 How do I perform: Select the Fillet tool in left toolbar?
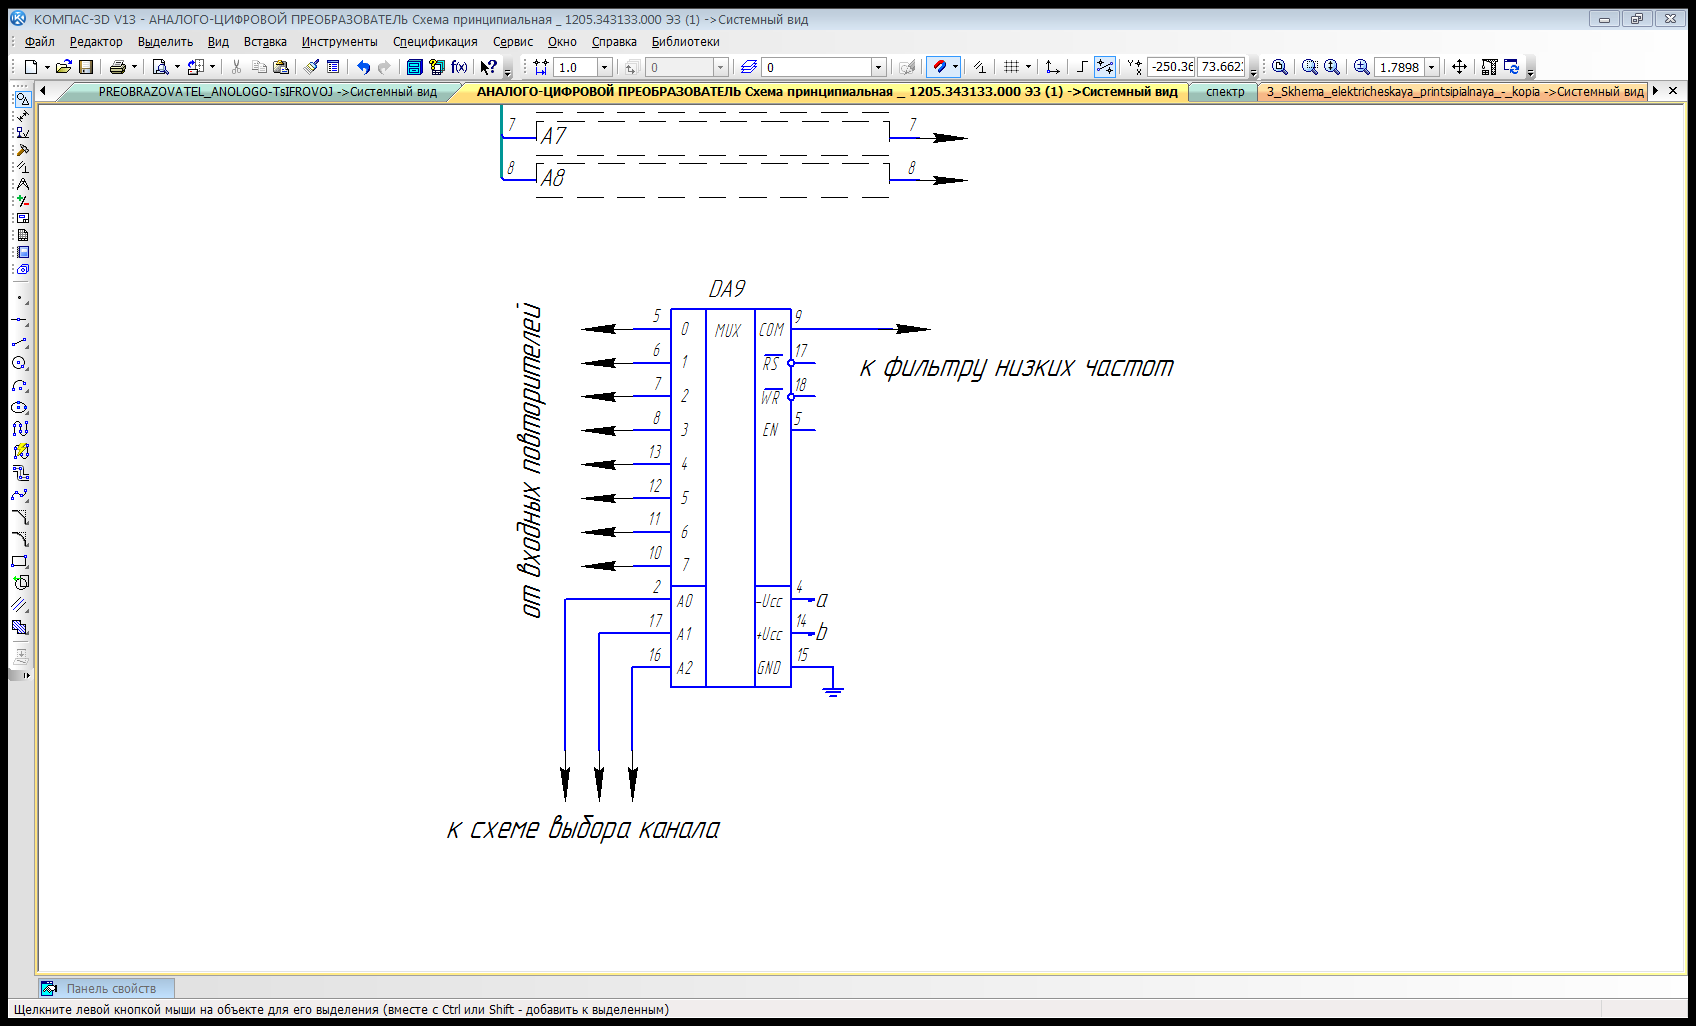coord(20,539)
